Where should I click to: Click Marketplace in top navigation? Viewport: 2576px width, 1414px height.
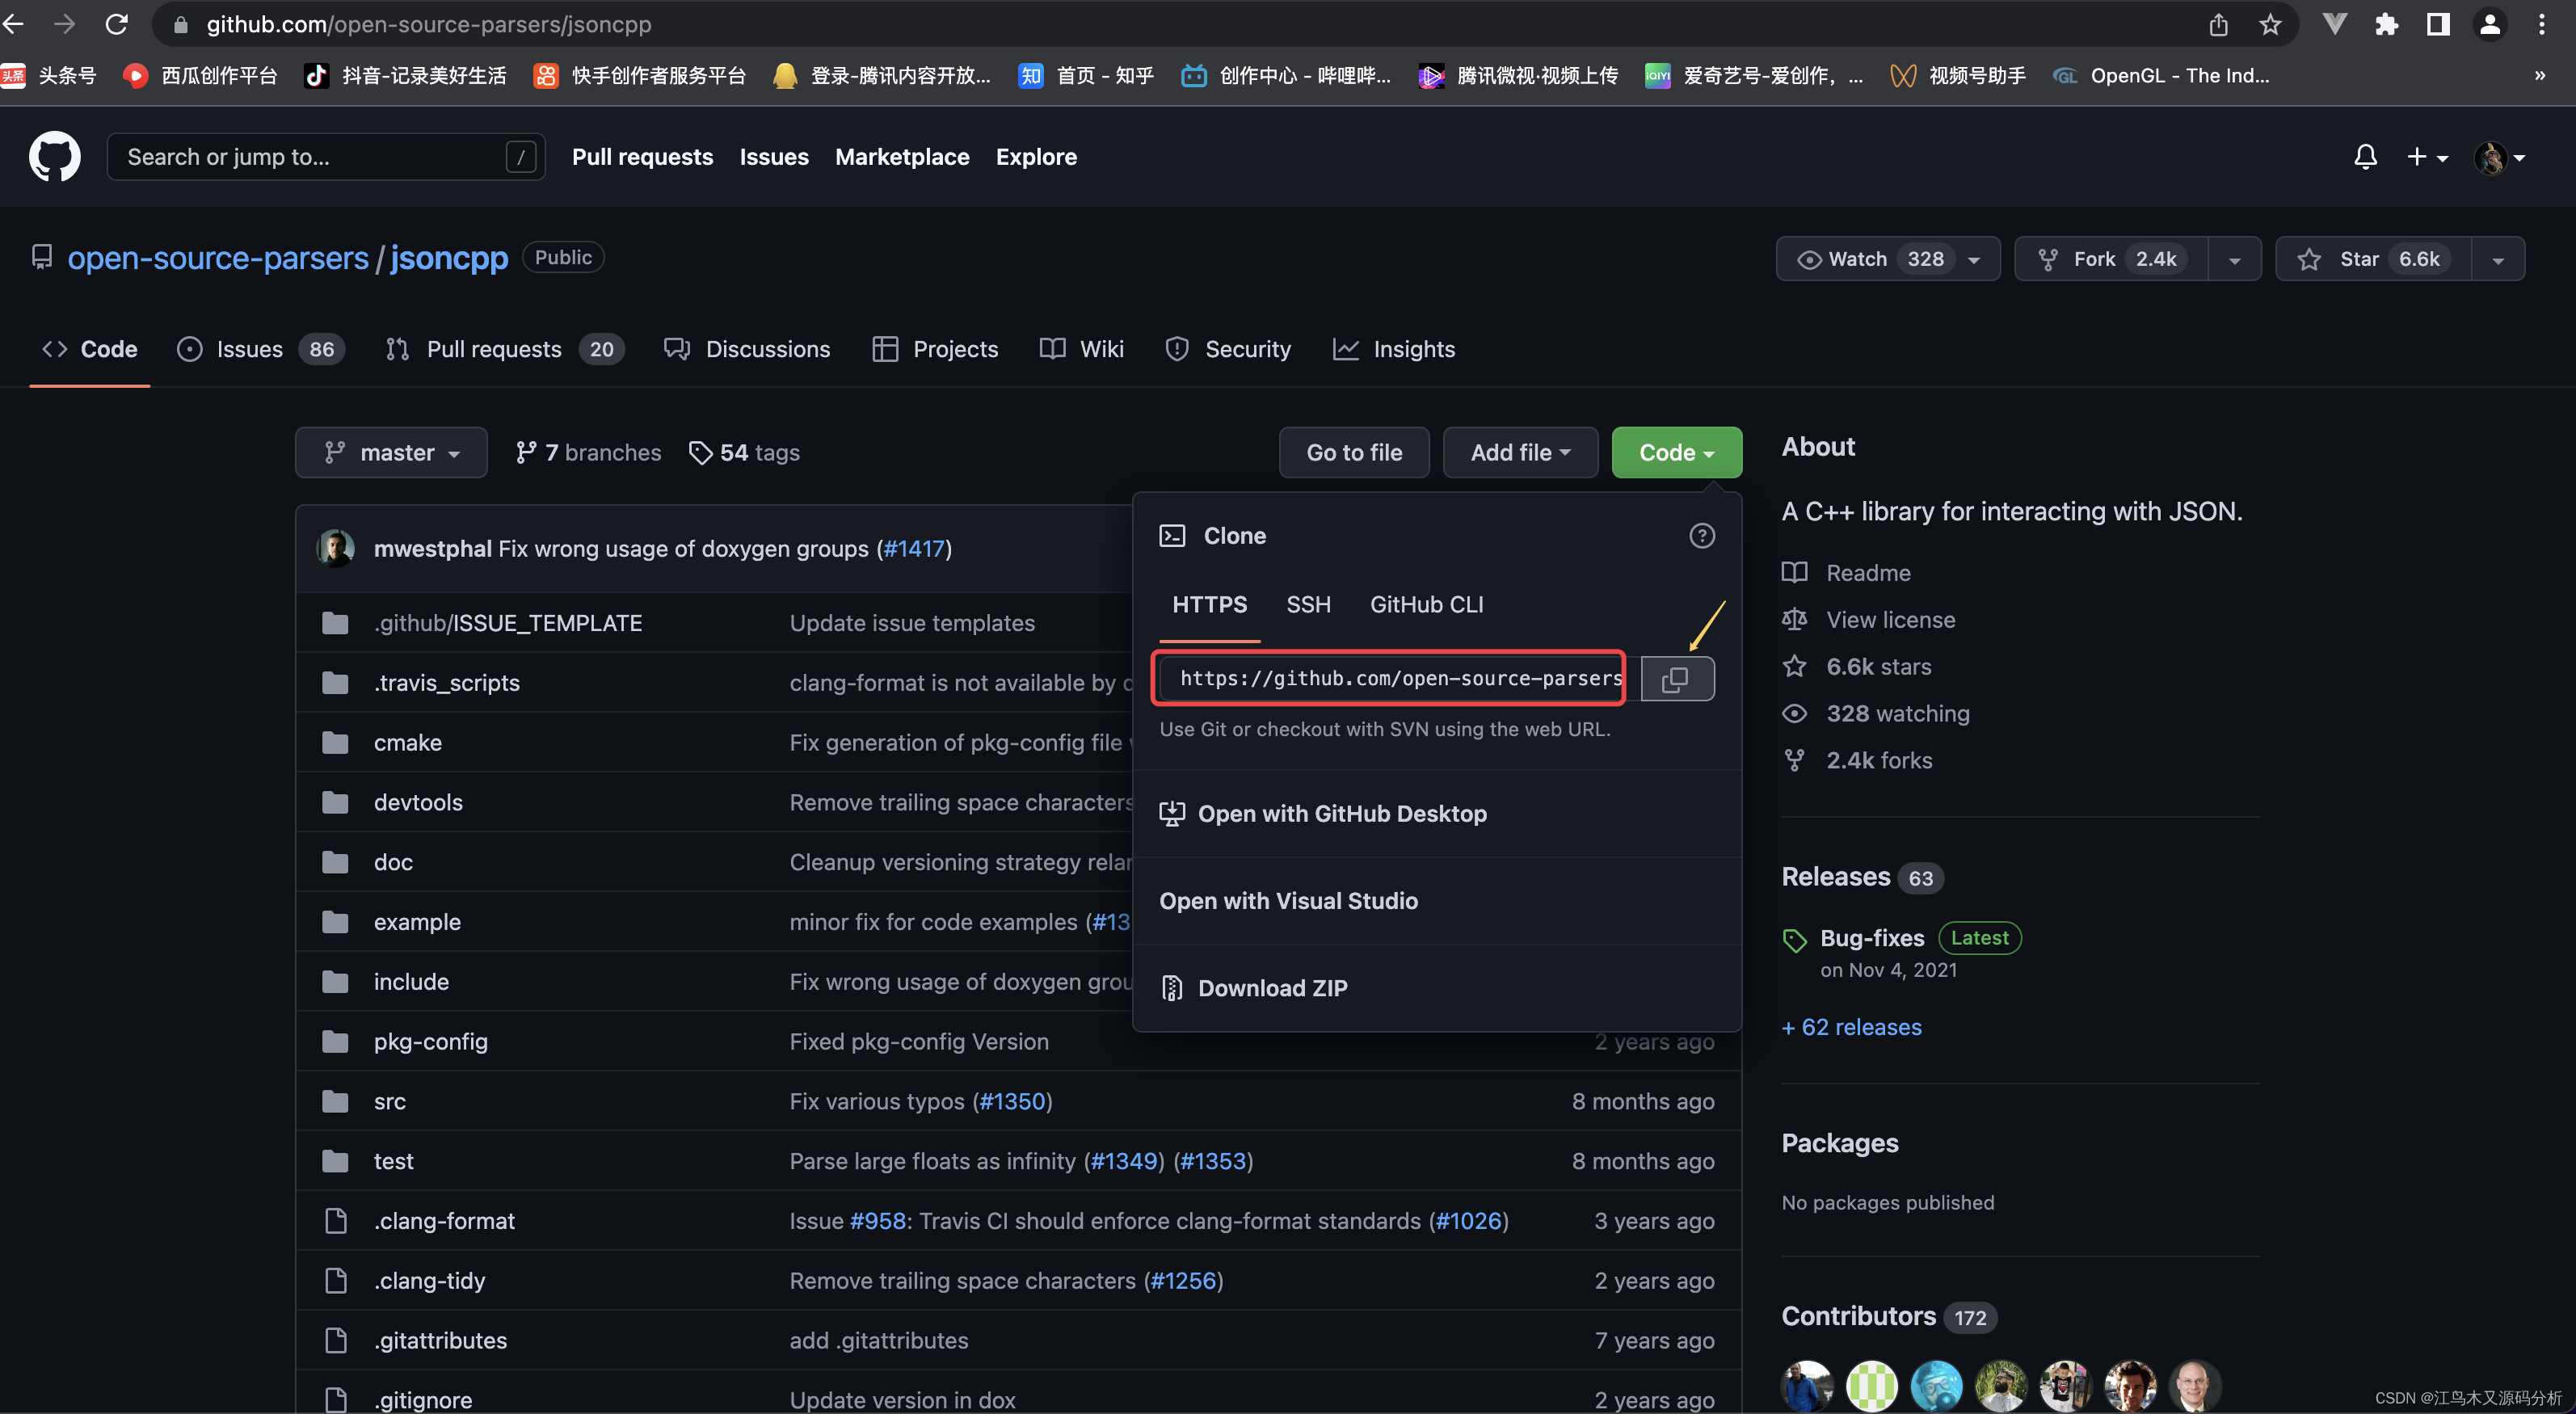pos(902,157)
